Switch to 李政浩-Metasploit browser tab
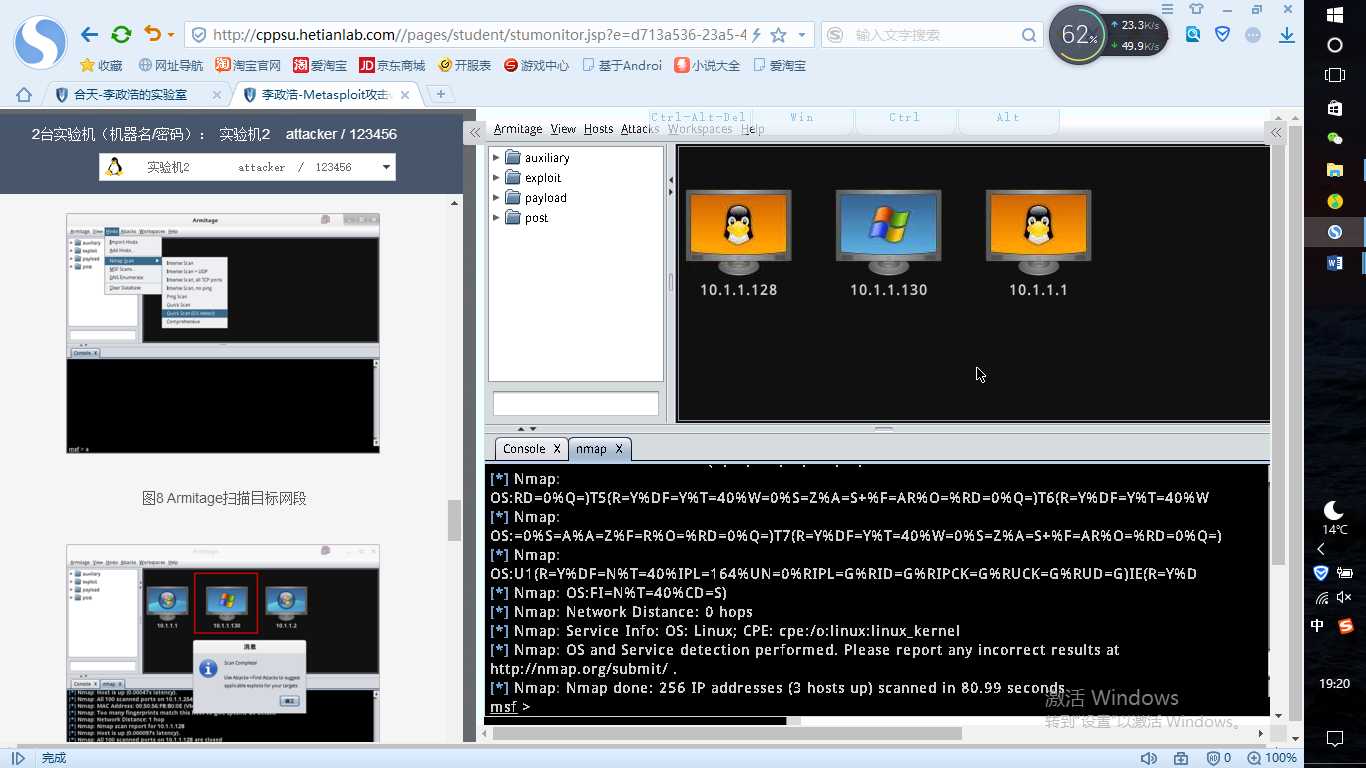The height and width of the screenshot is (768, 1366). 326,95
